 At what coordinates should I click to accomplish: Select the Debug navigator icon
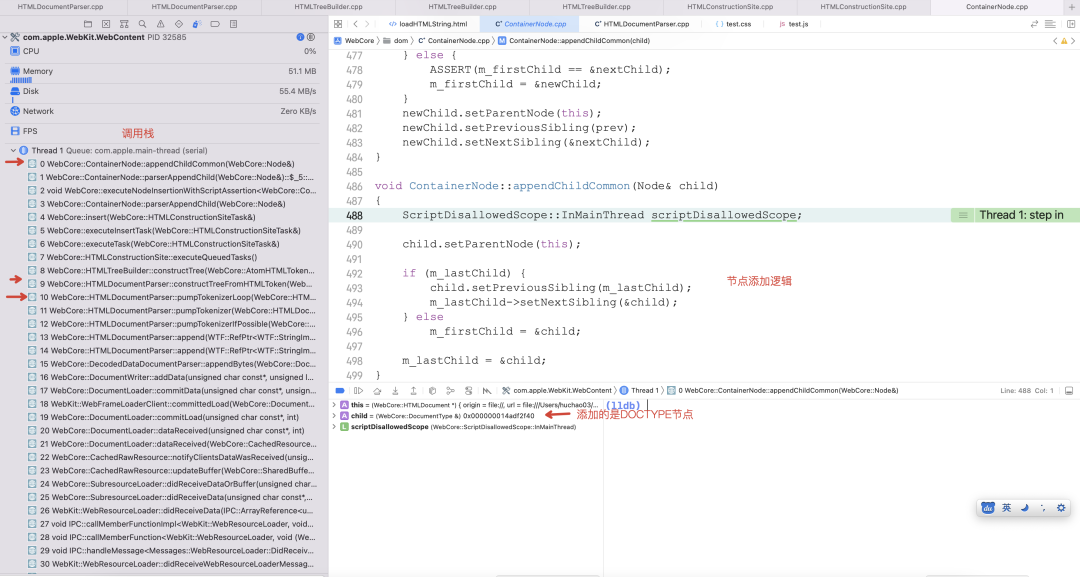pyautogui.click(x=197, y=24)
